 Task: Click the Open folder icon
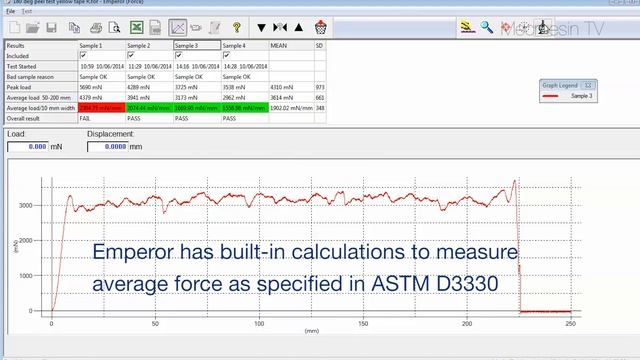click(32, 28)
